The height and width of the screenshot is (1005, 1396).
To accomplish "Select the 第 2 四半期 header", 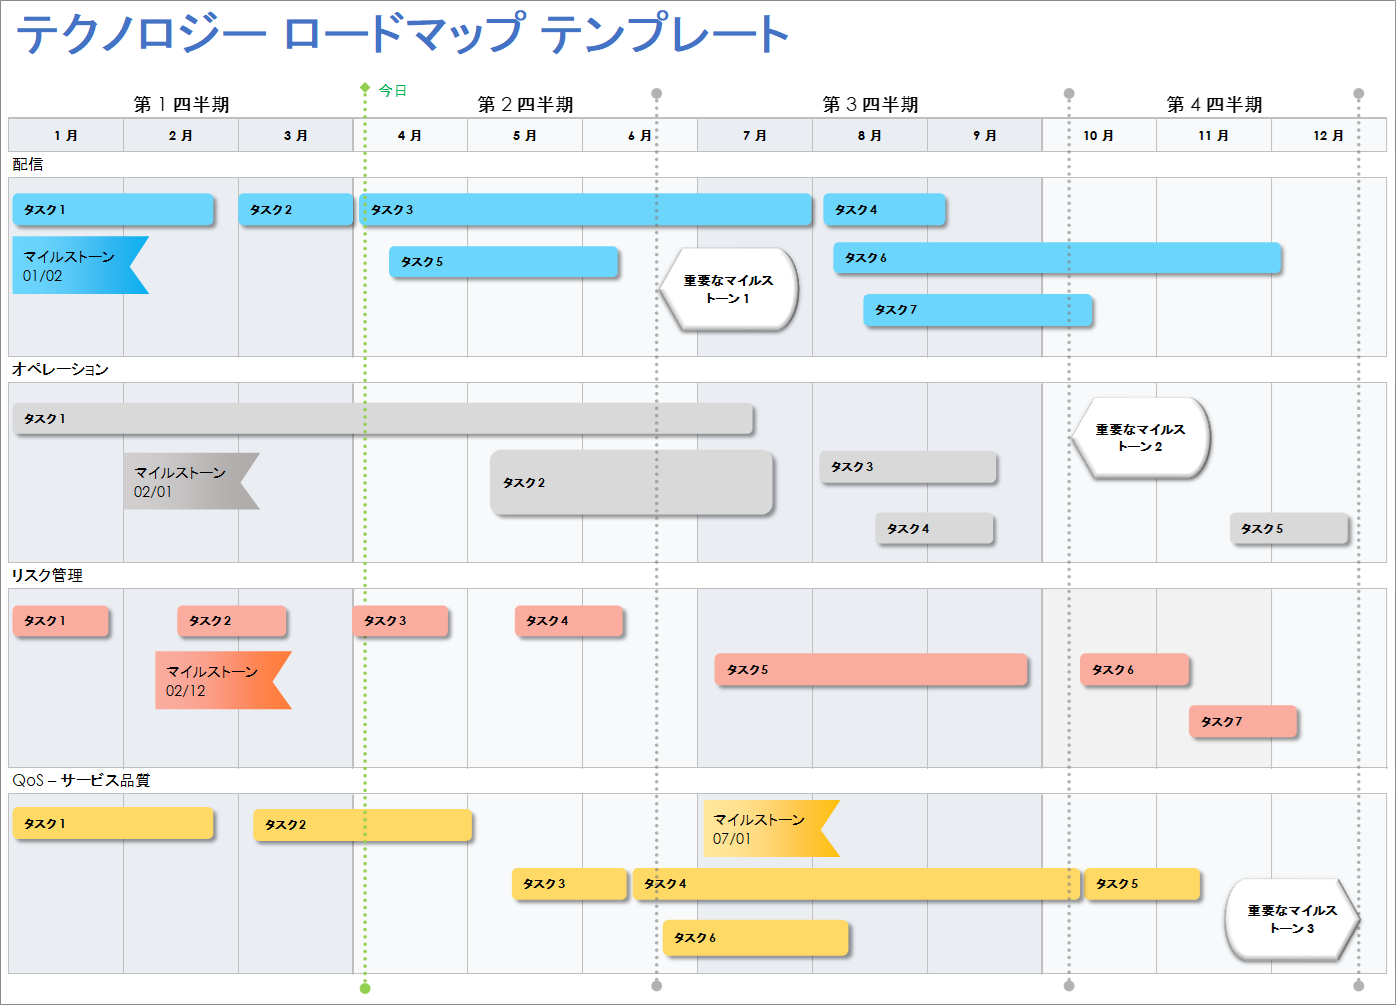I will [525, 104].
